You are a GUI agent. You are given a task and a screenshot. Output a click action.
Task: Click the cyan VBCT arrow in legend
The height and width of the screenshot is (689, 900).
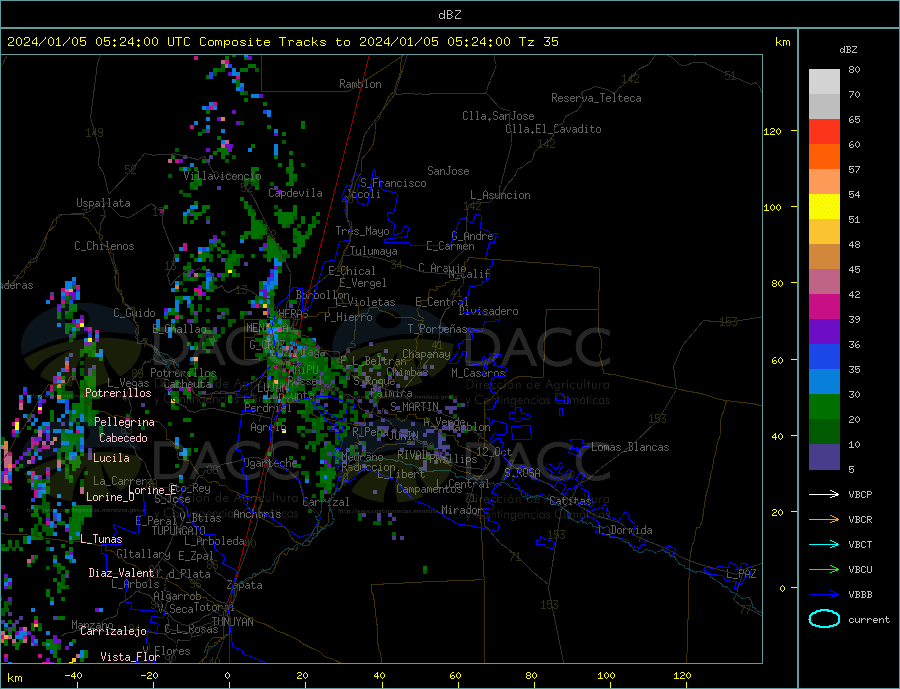point(824,544)
